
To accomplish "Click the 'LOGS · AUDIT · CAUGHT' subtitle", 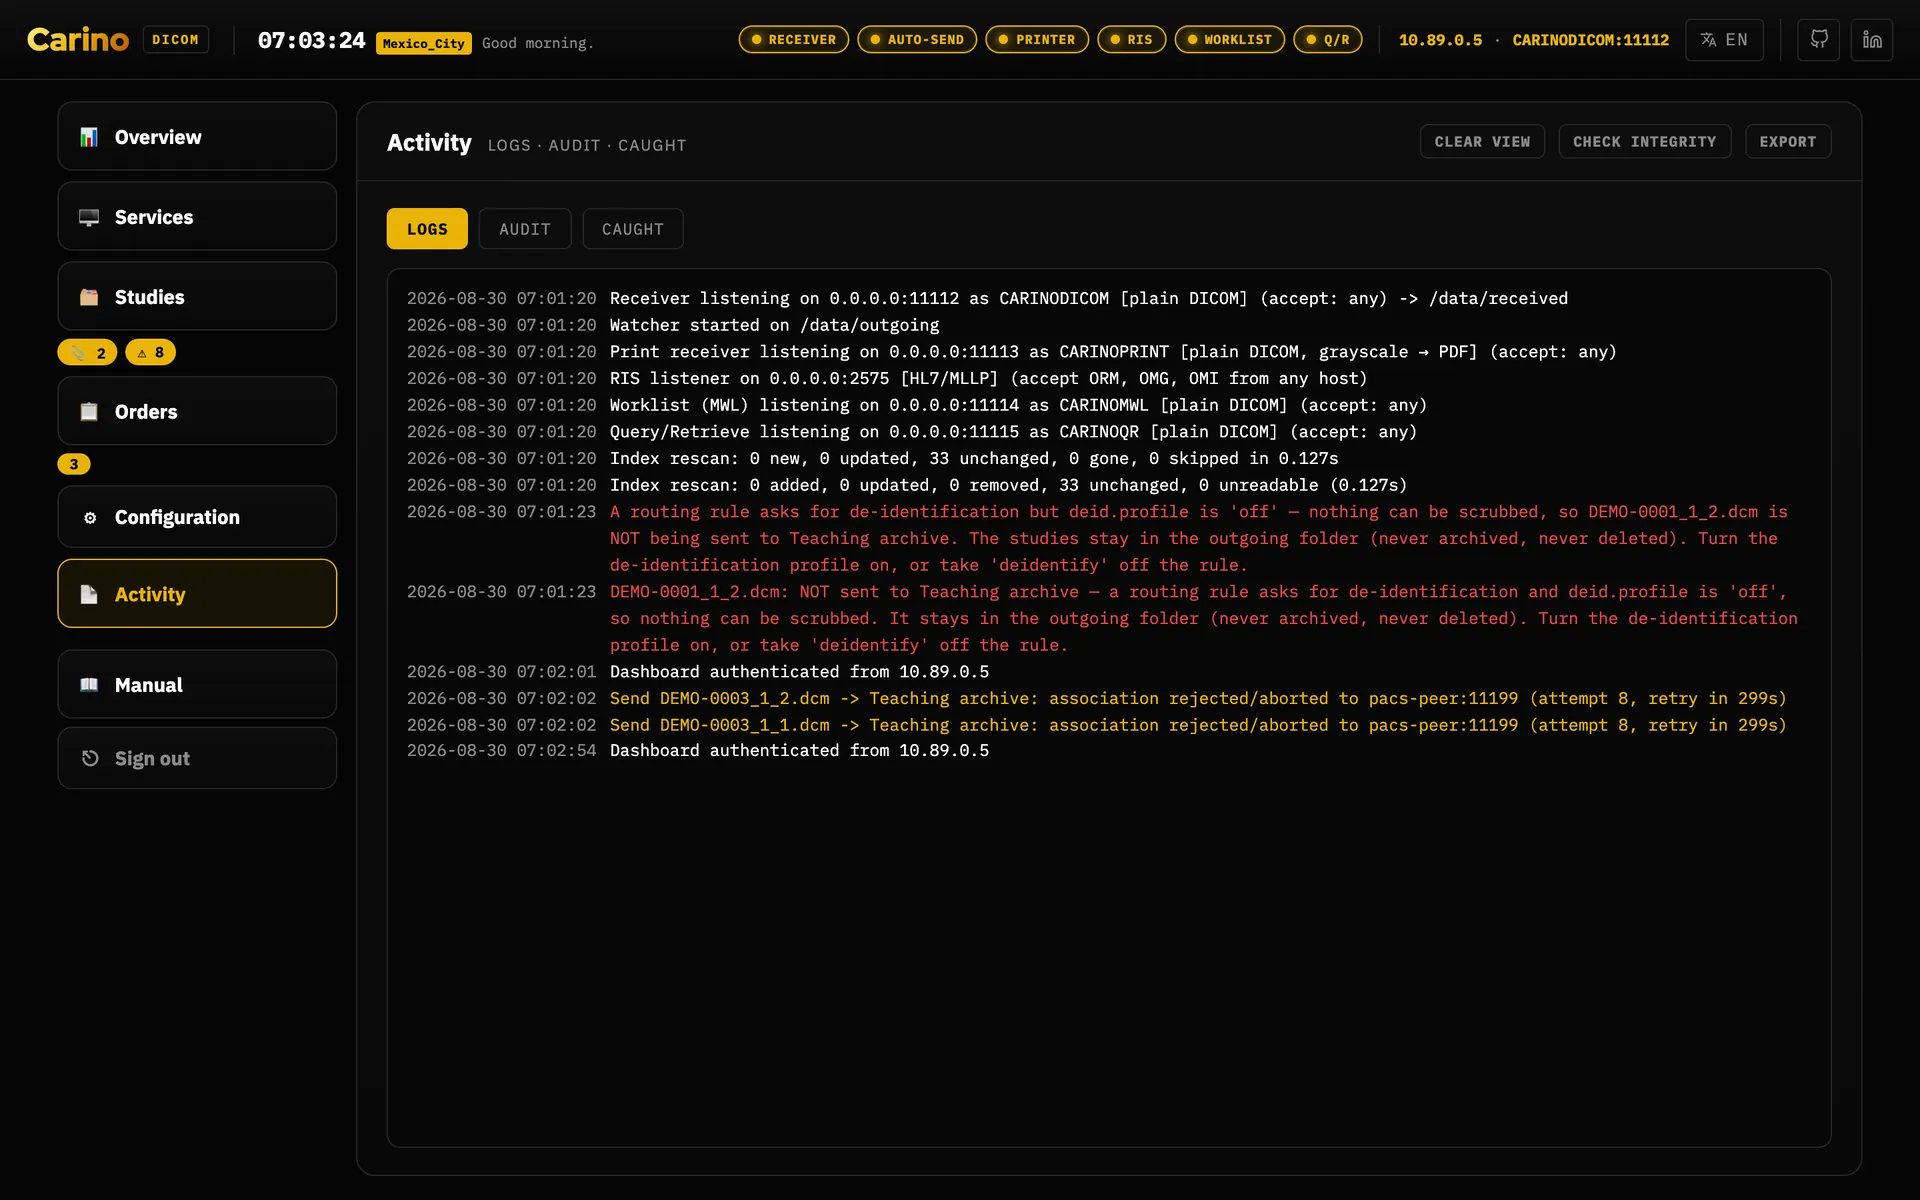I will click(587, 145).
